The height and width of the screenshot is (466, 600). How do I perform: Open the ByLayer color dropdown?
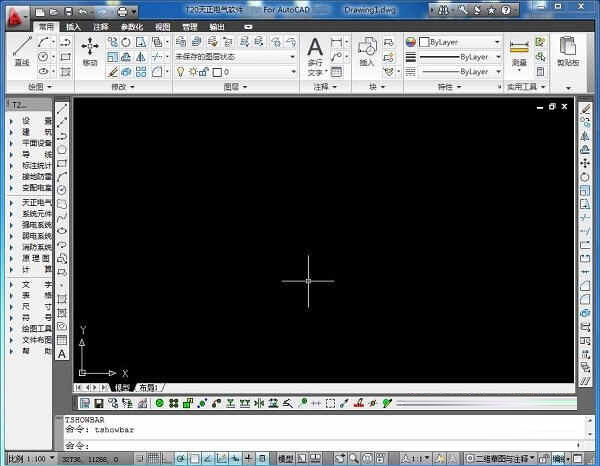[454, 43]
